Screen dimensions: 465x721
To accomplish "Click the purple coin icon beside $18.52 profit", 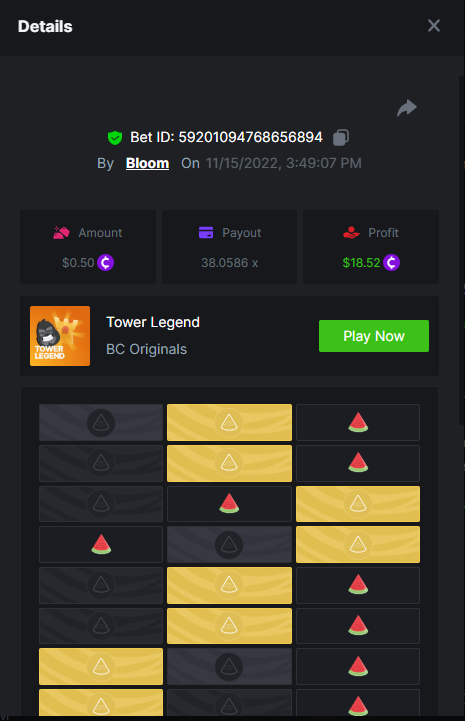I will [391, 263].
